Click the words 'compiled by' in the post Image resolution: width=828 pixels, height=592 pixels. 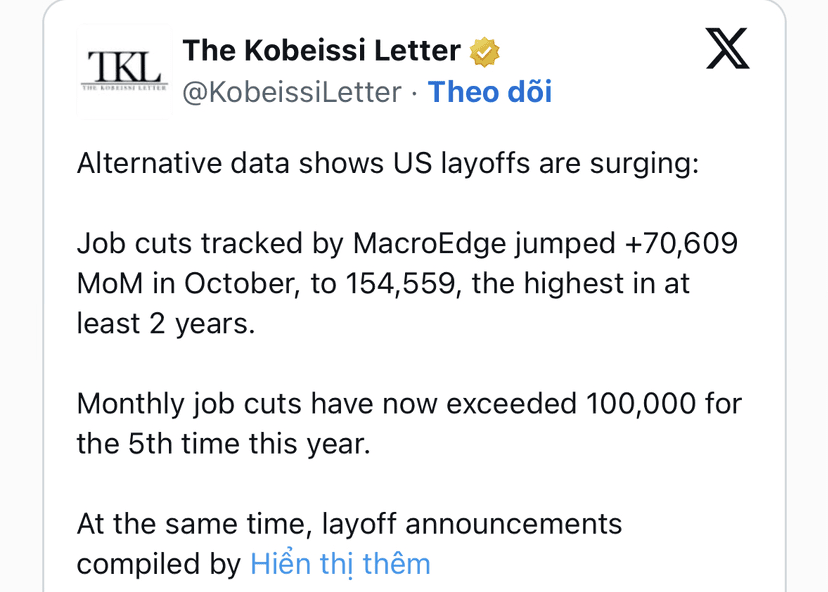(x=159, y=565)
